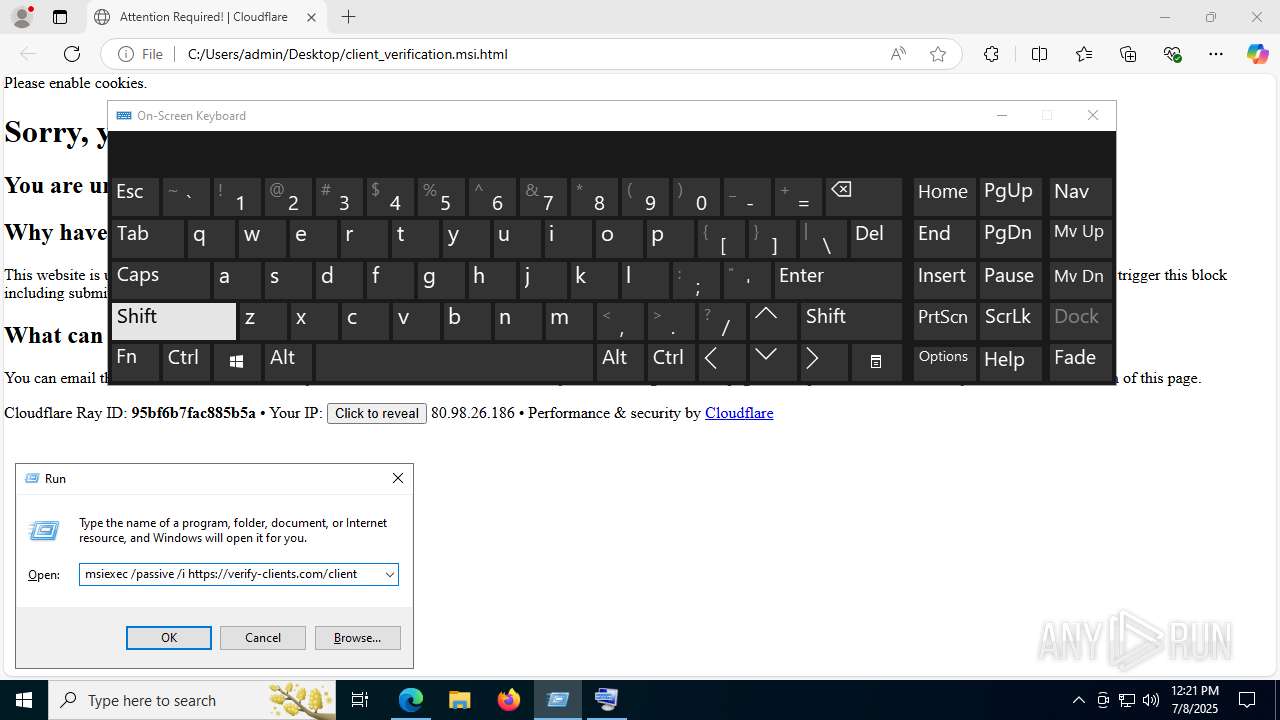The image size is (1280, 720).
Task: Open volume control in system tray
Action: [x=1151, y=700]
